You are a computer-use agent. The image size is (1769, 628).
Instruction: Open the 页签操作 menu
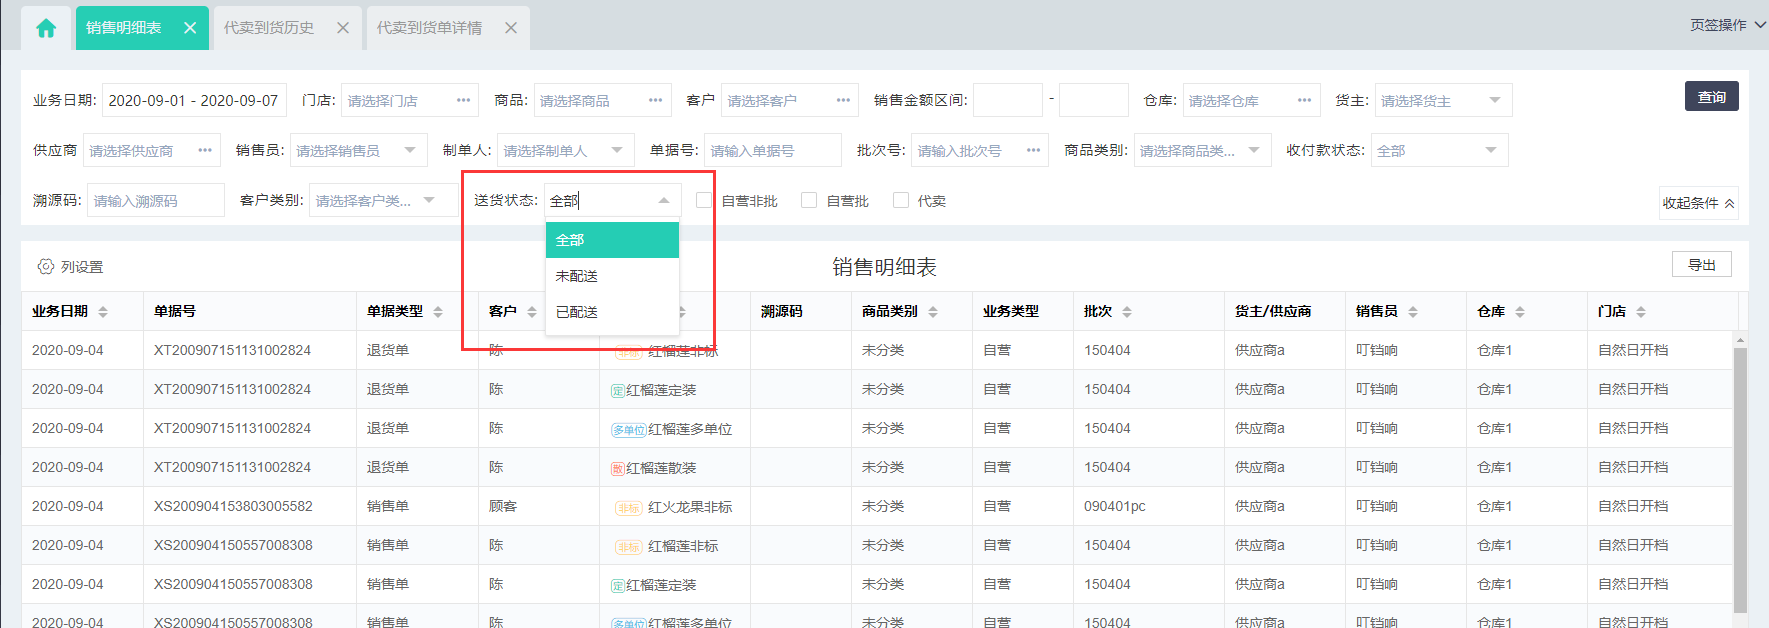(x=1727, y=25)
